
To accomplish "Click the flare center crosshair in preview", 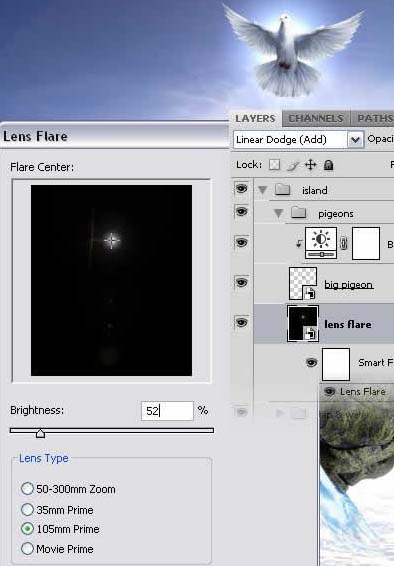I will [x=111, y=240].
